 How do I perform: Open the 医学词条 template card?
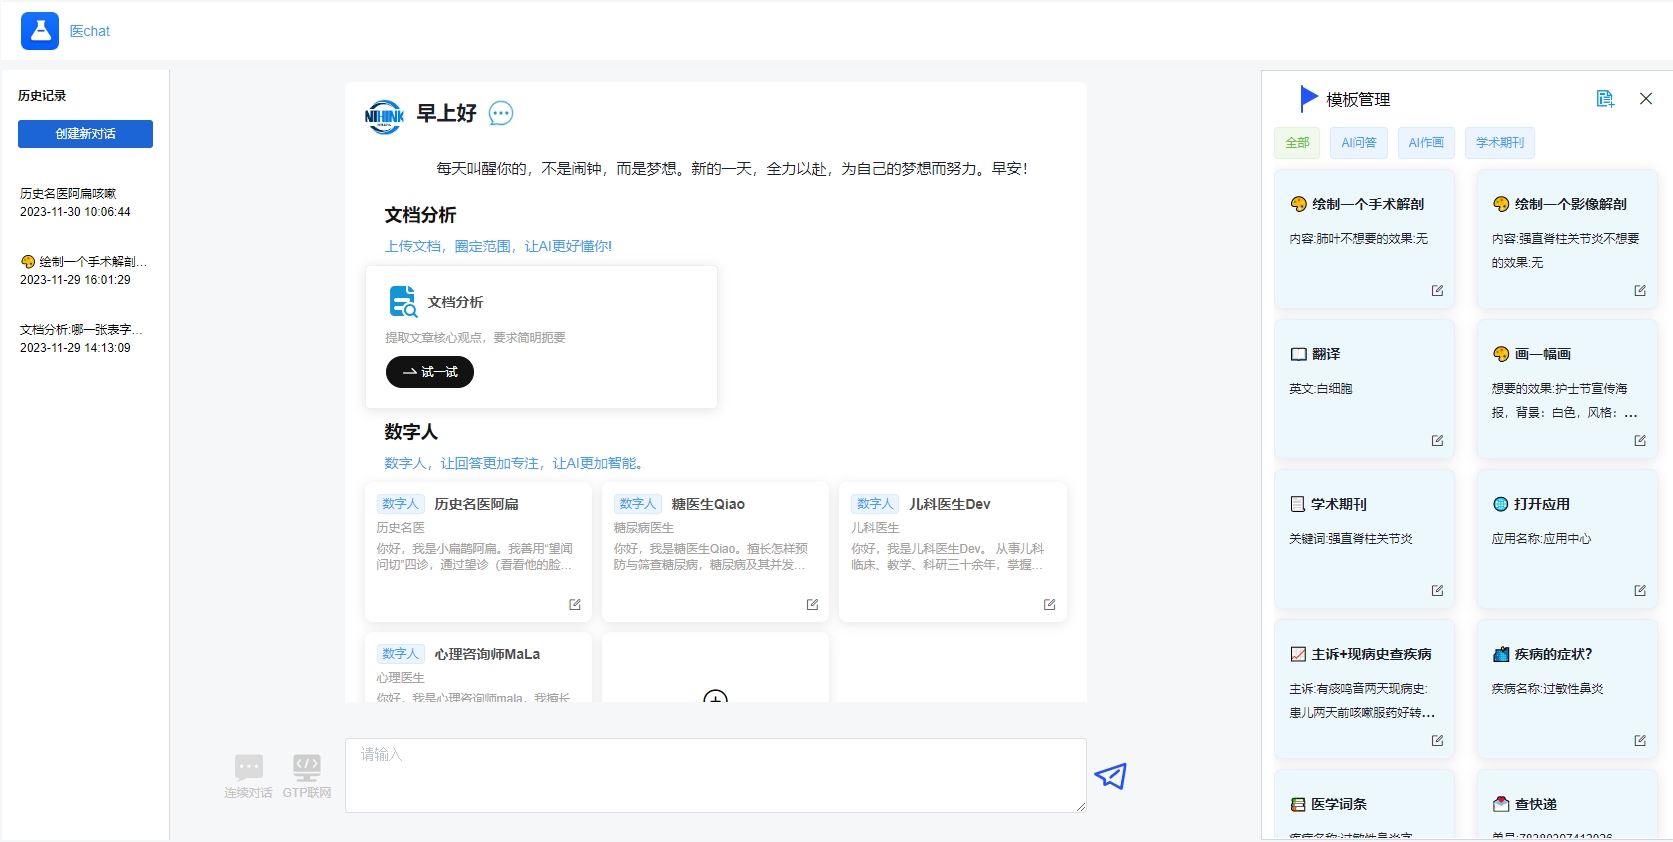[x=1364, y=805]
